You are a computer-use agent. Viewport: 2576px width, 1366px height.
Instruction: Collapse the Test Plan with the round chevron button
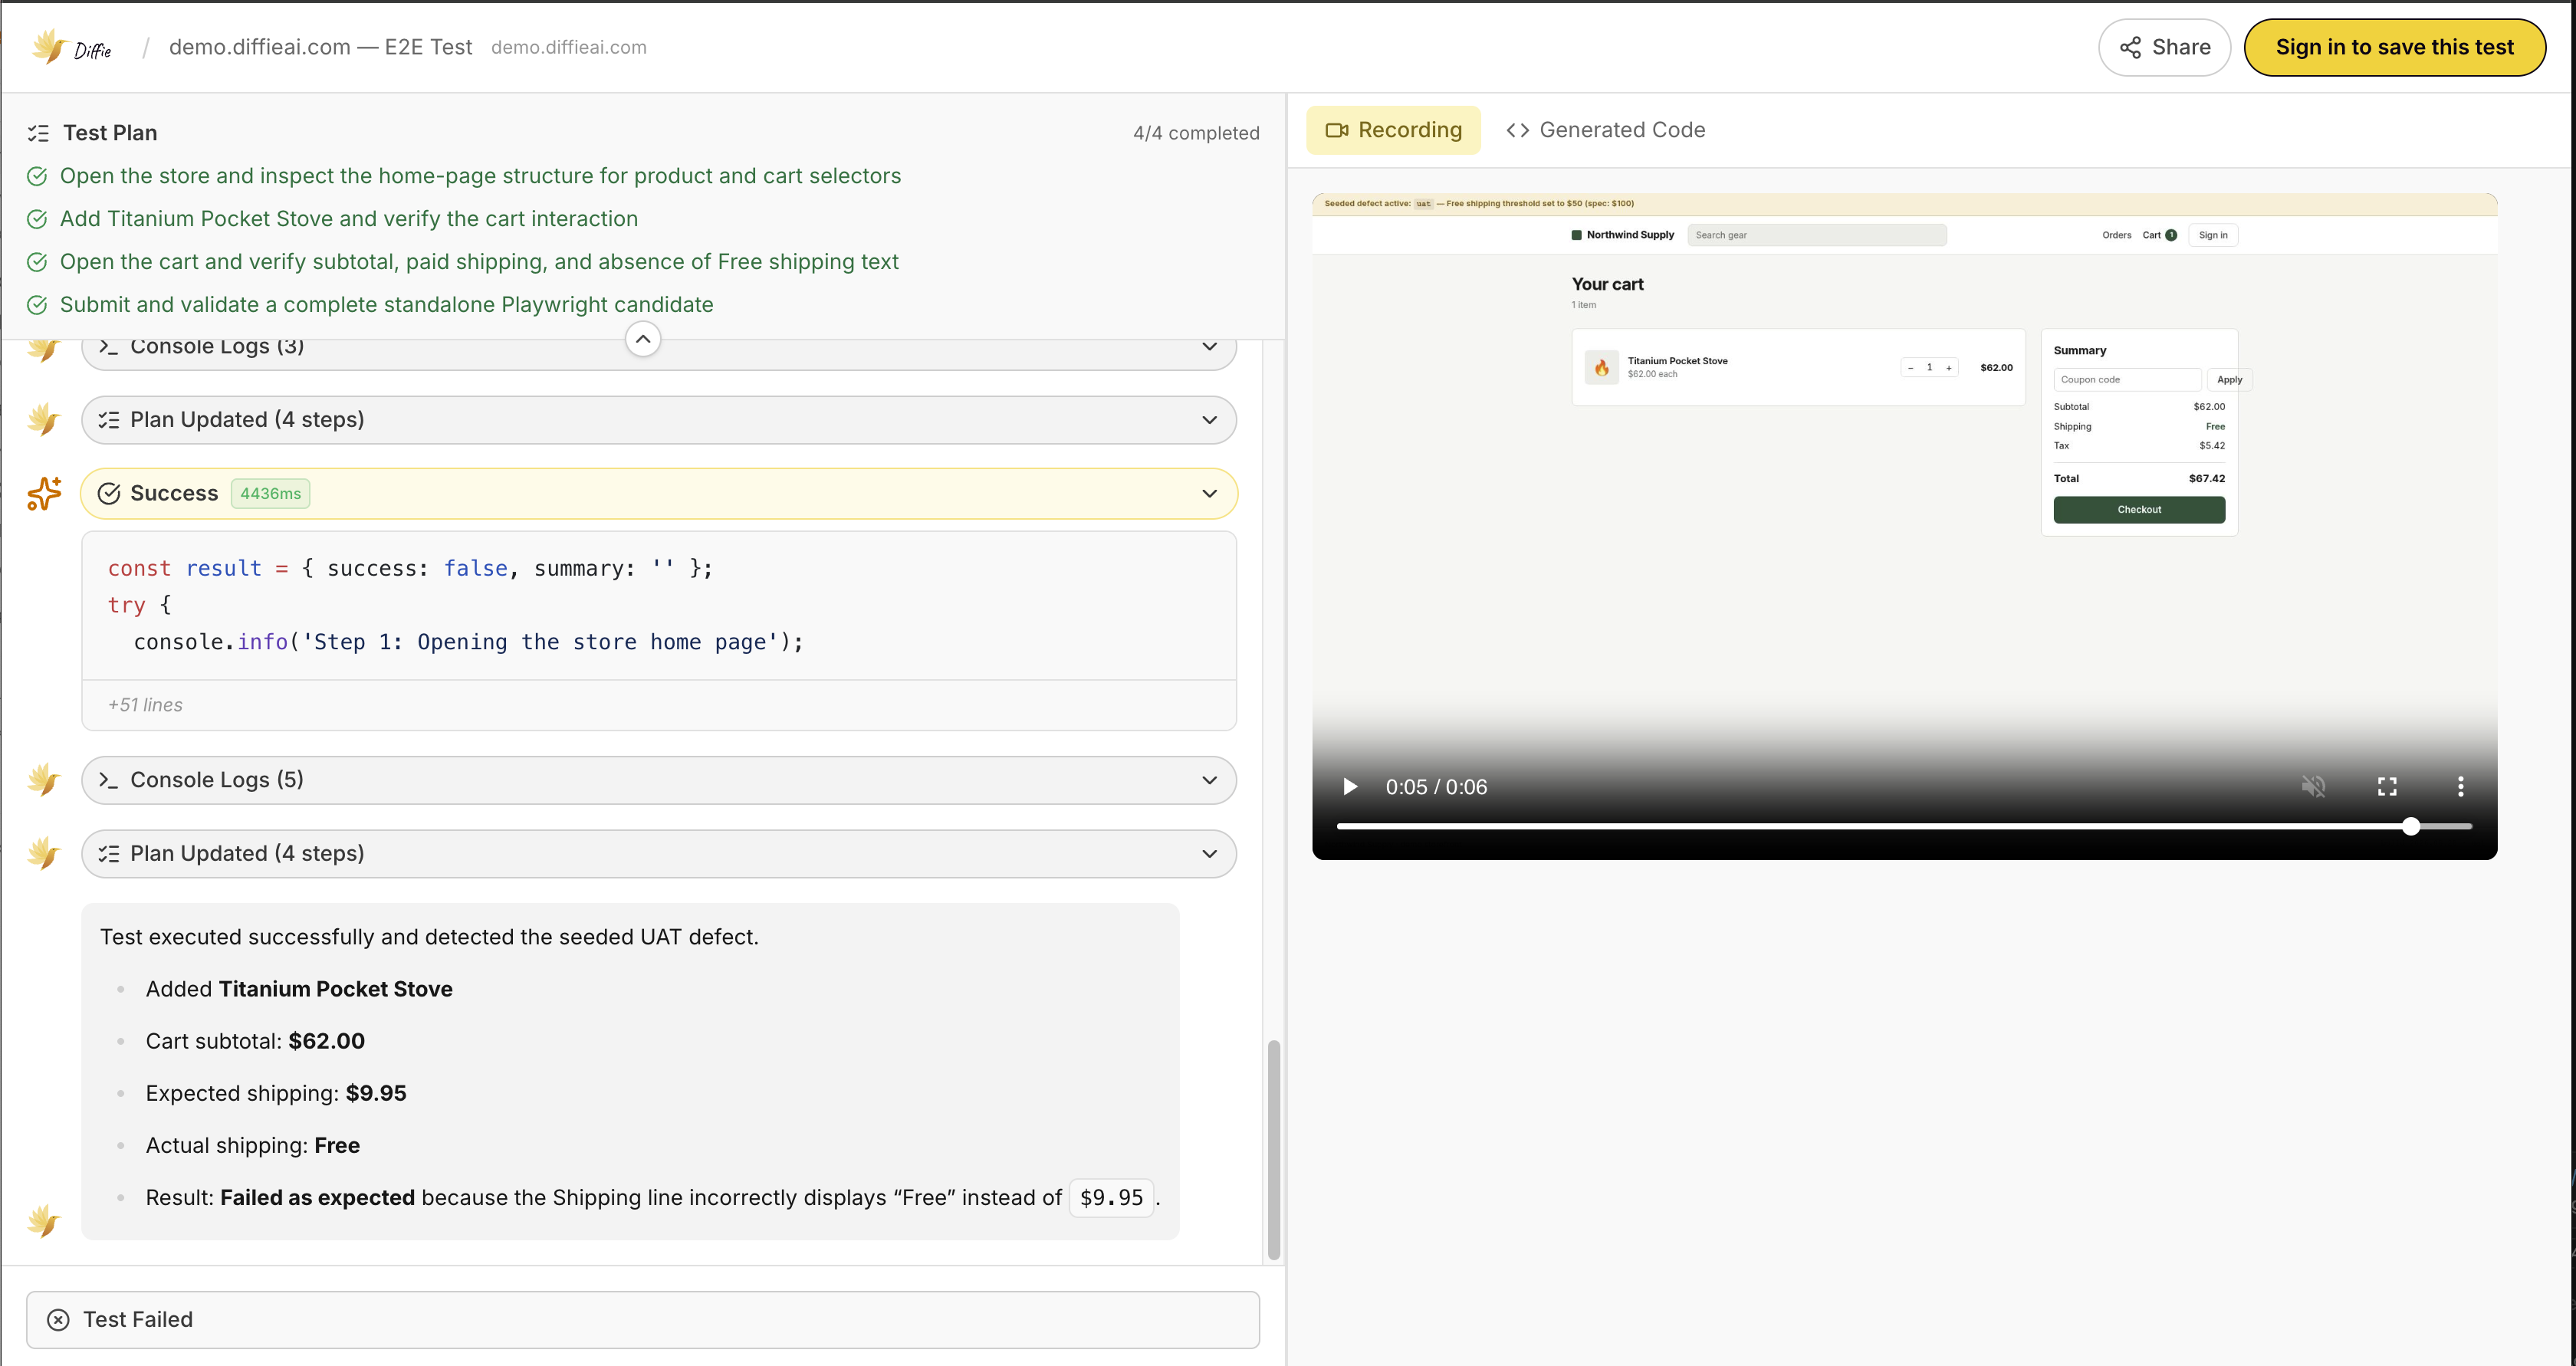[643, 339]
